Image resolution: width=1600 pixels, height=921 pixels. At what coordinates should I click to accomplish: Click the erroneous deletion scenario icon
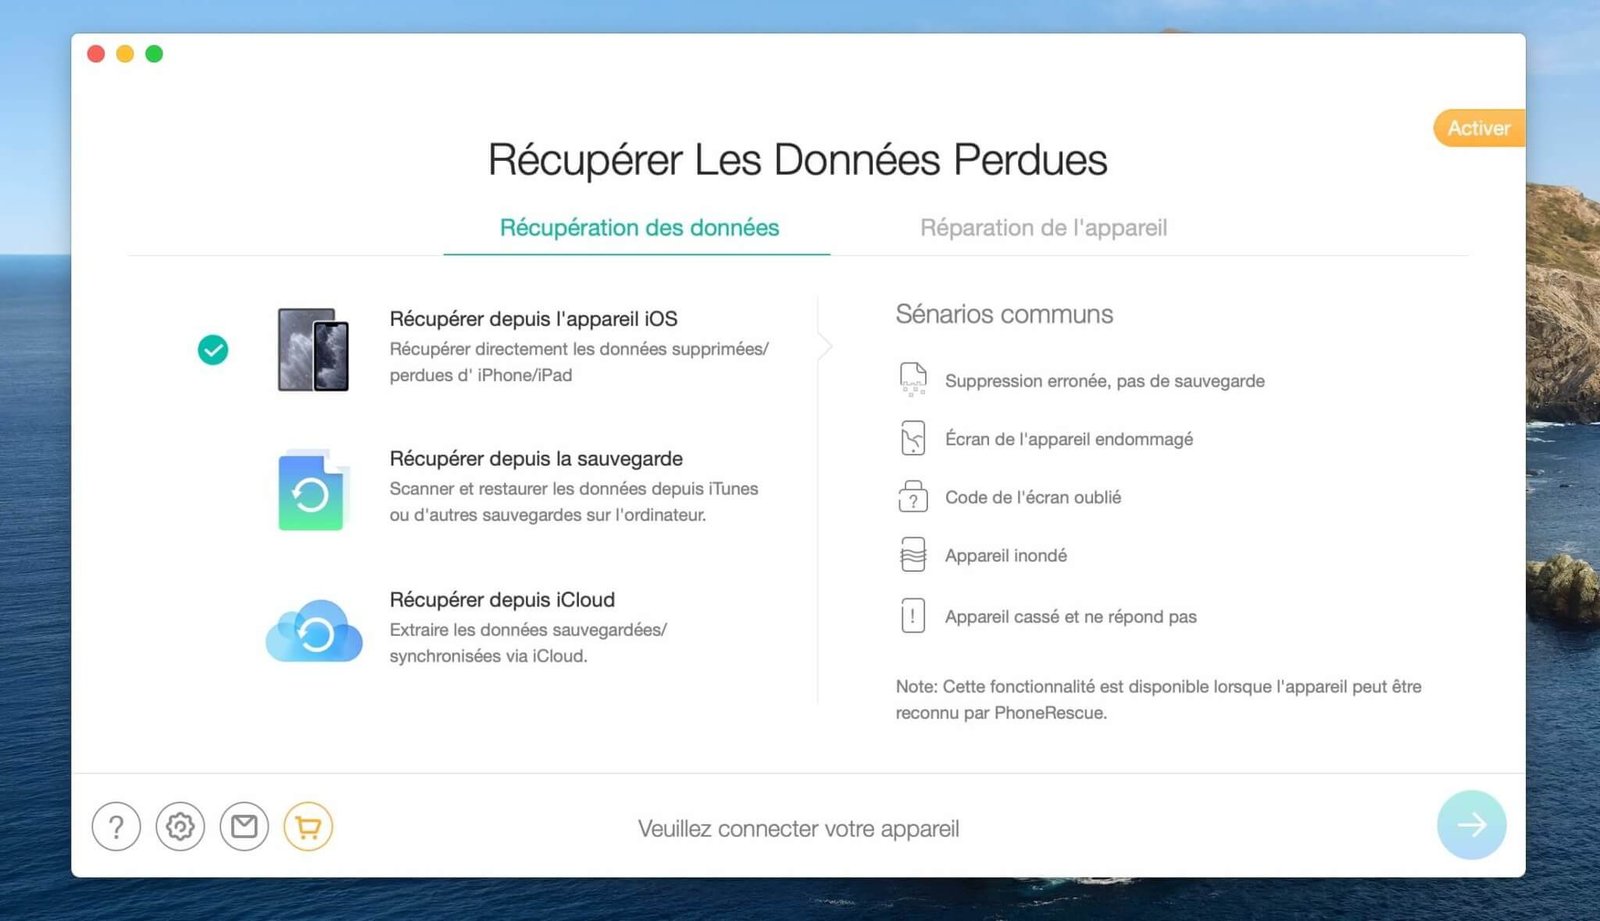point(913,380)
